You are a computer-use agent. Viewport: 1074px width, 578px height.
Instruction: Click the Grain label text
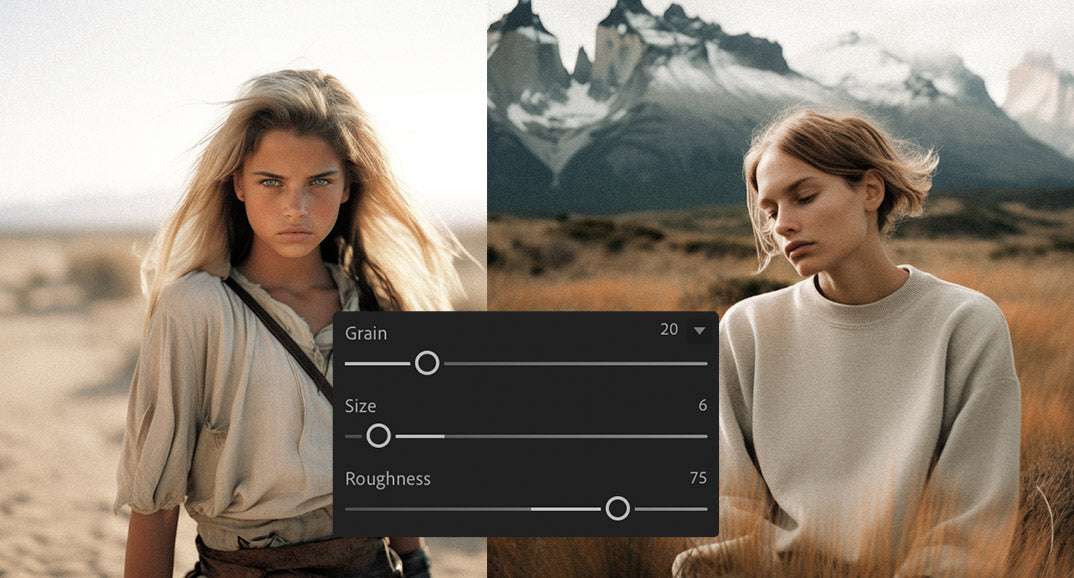click(x=365, y=333)
